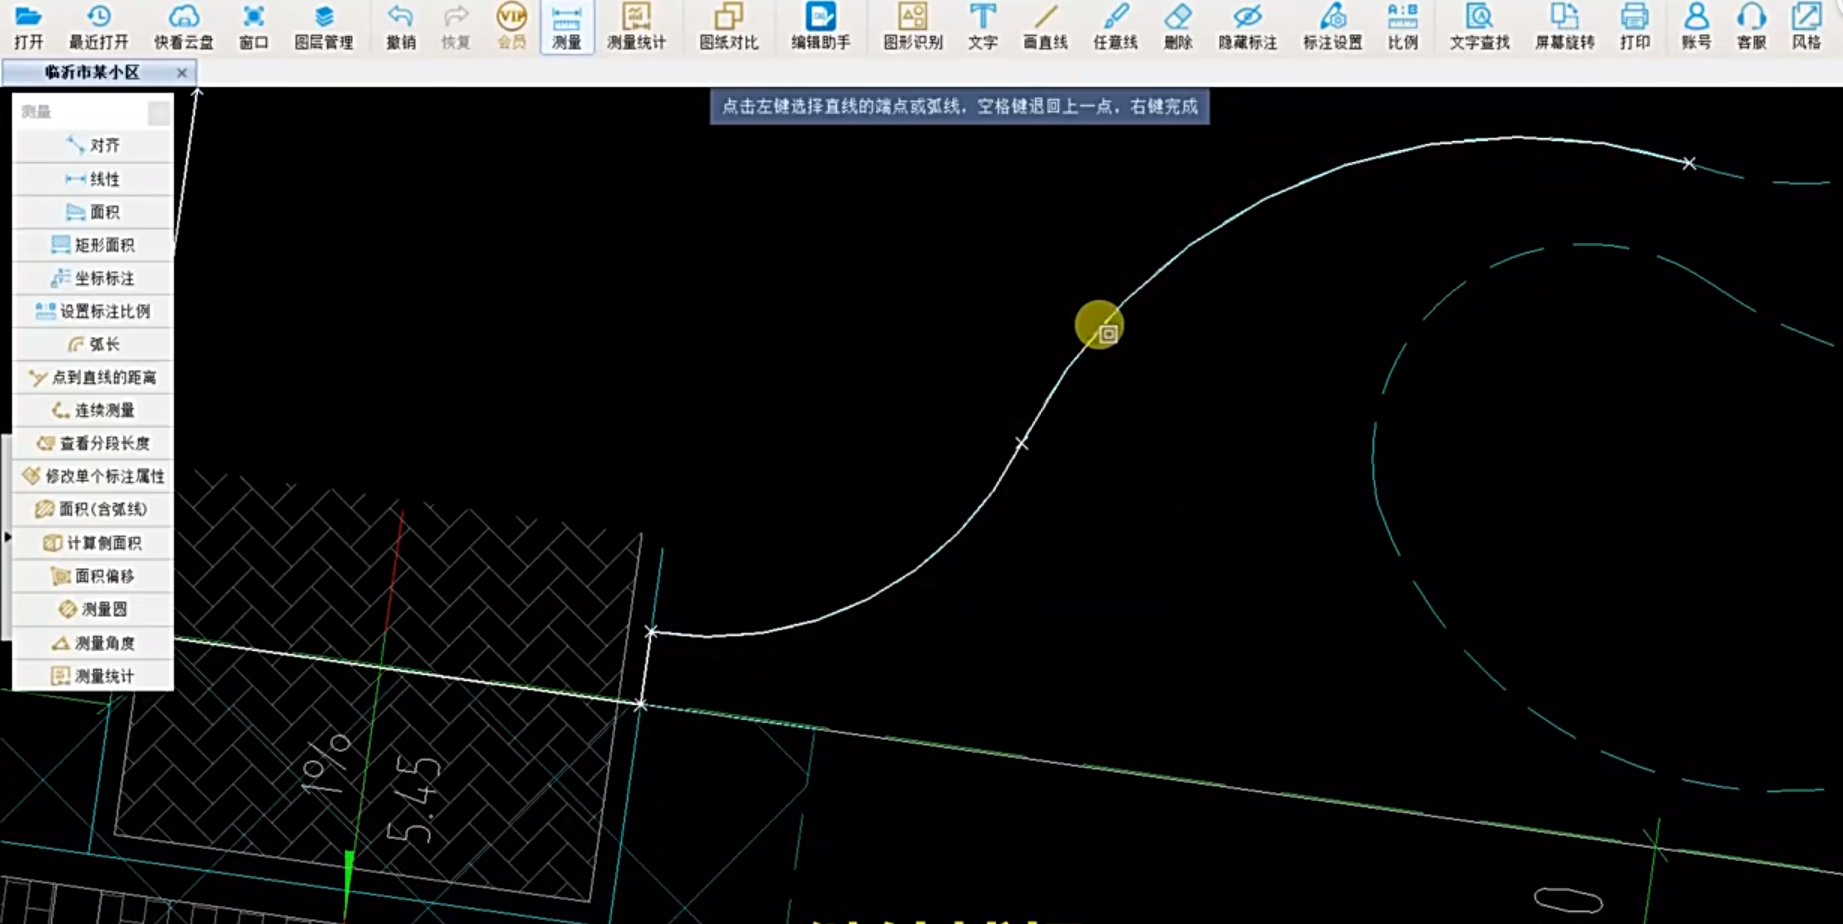This screenshot has height=924, width=1843.
Task: Click the 1% slope text on drawing
Action: (327, 765)
